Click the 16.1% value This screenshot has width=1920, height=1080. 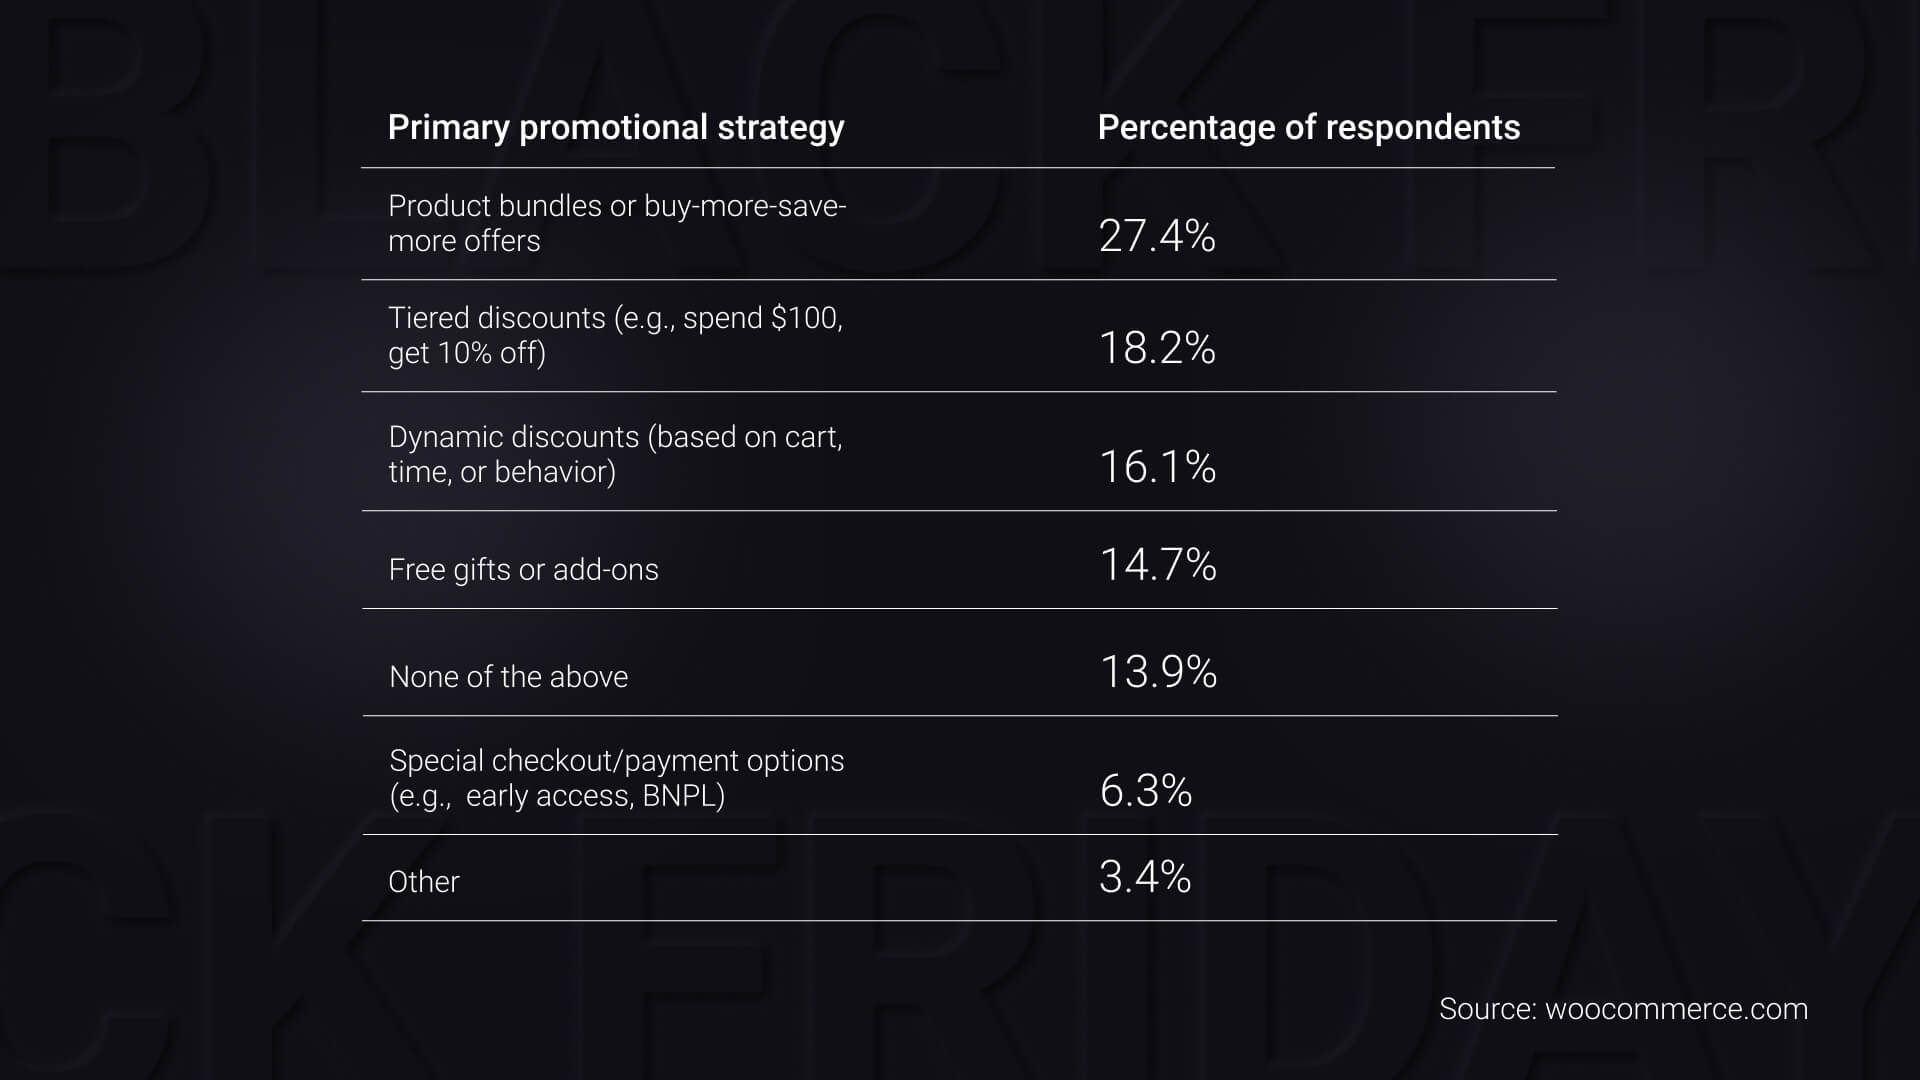1157,467
